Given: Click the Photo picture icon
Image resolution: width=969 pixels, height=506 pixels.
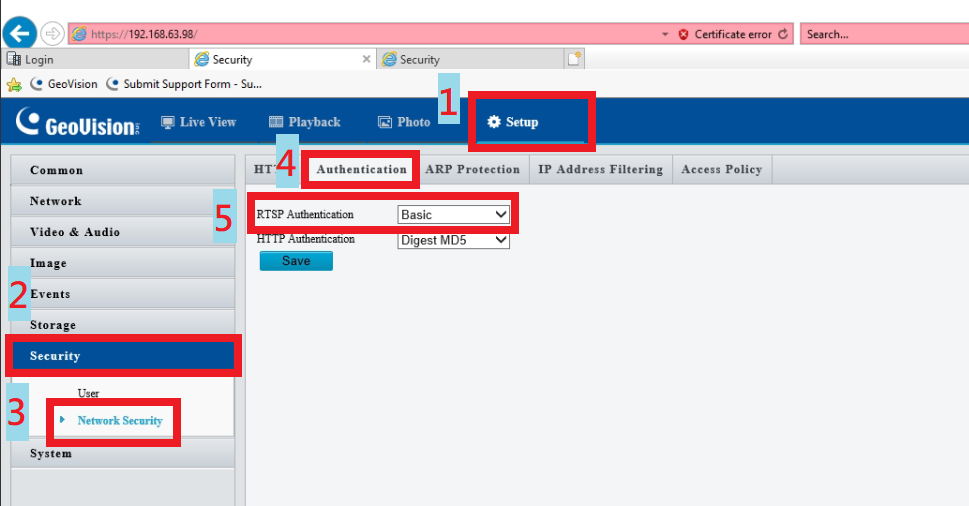Looking at the screenshot, I should [x=385, y=122].
